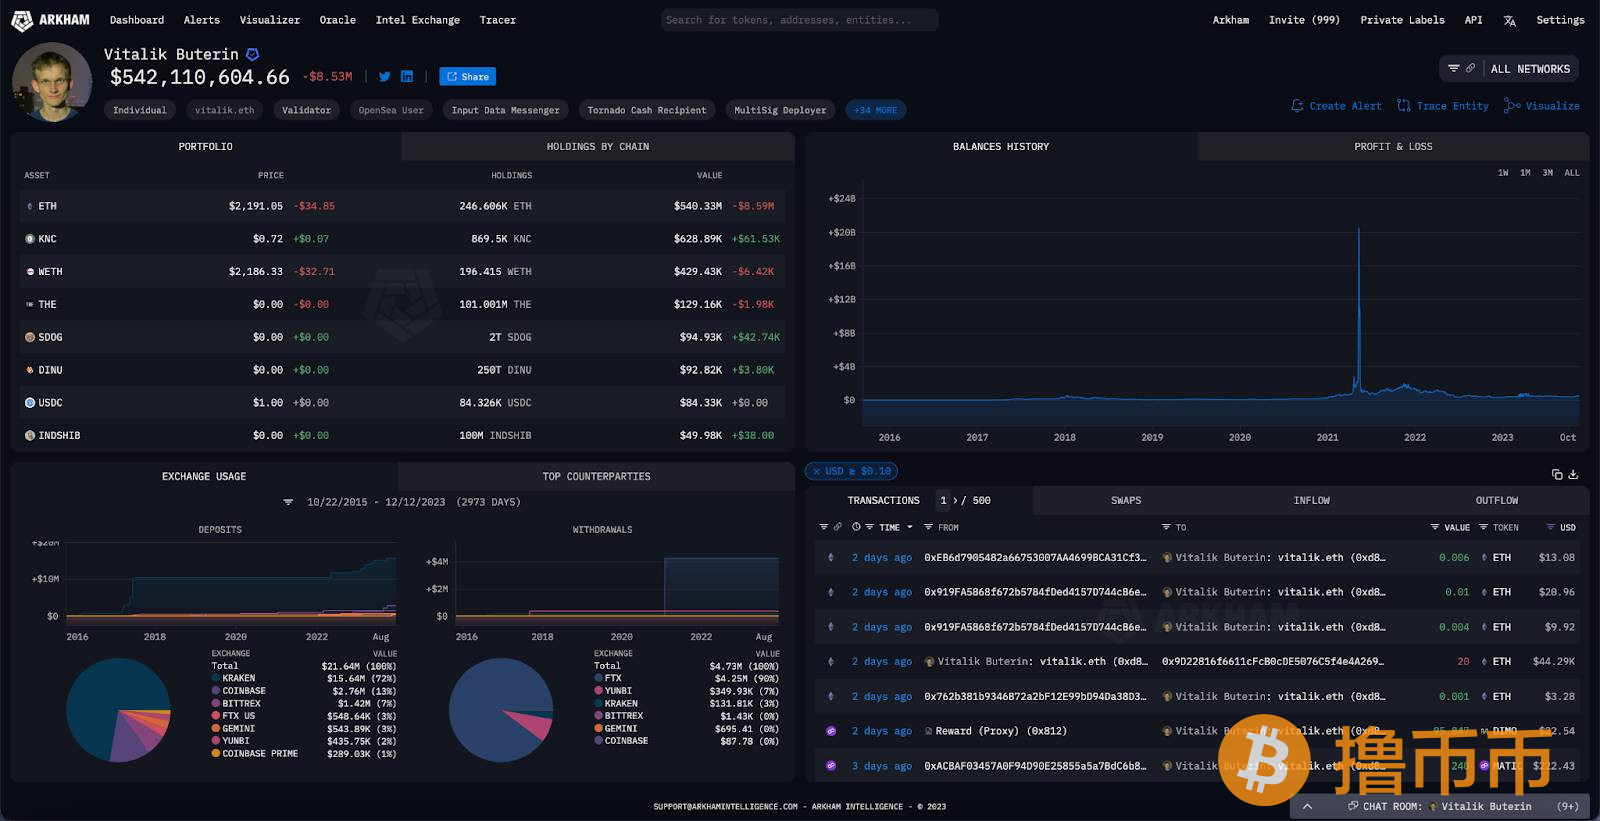Click the FTX legend swatch under Withdrawals

[598, 678]
